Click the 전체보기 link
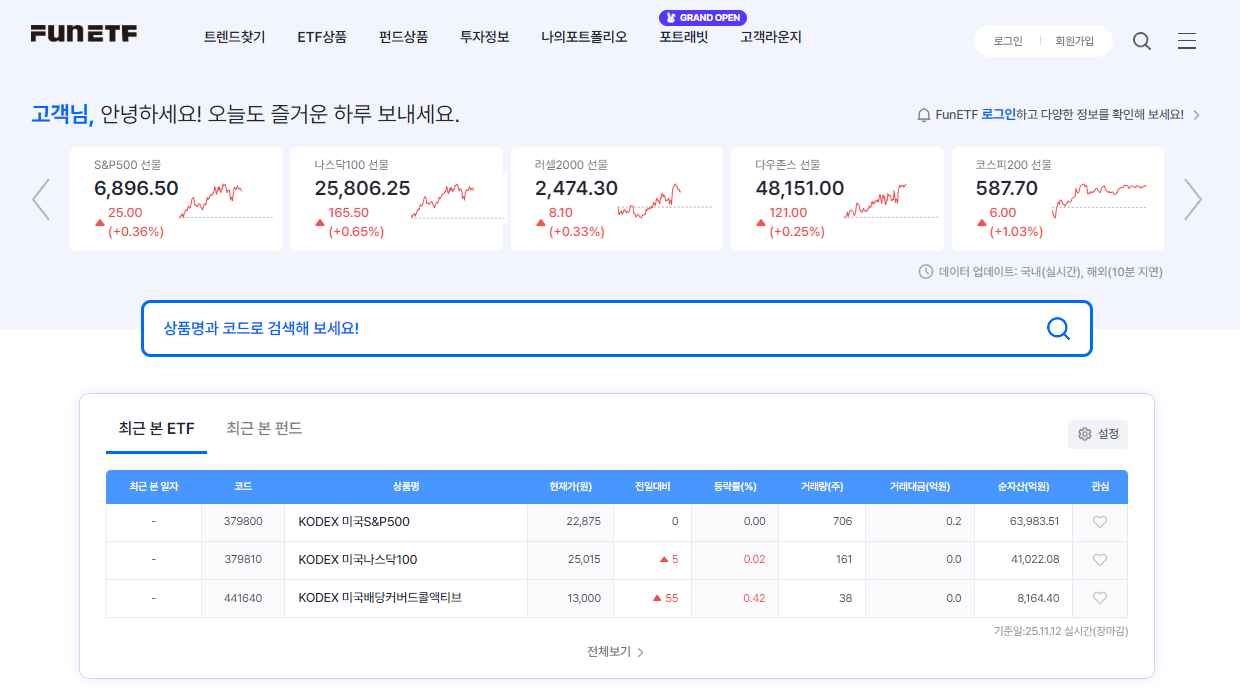The image size is (1240, 693). point(615,652)
